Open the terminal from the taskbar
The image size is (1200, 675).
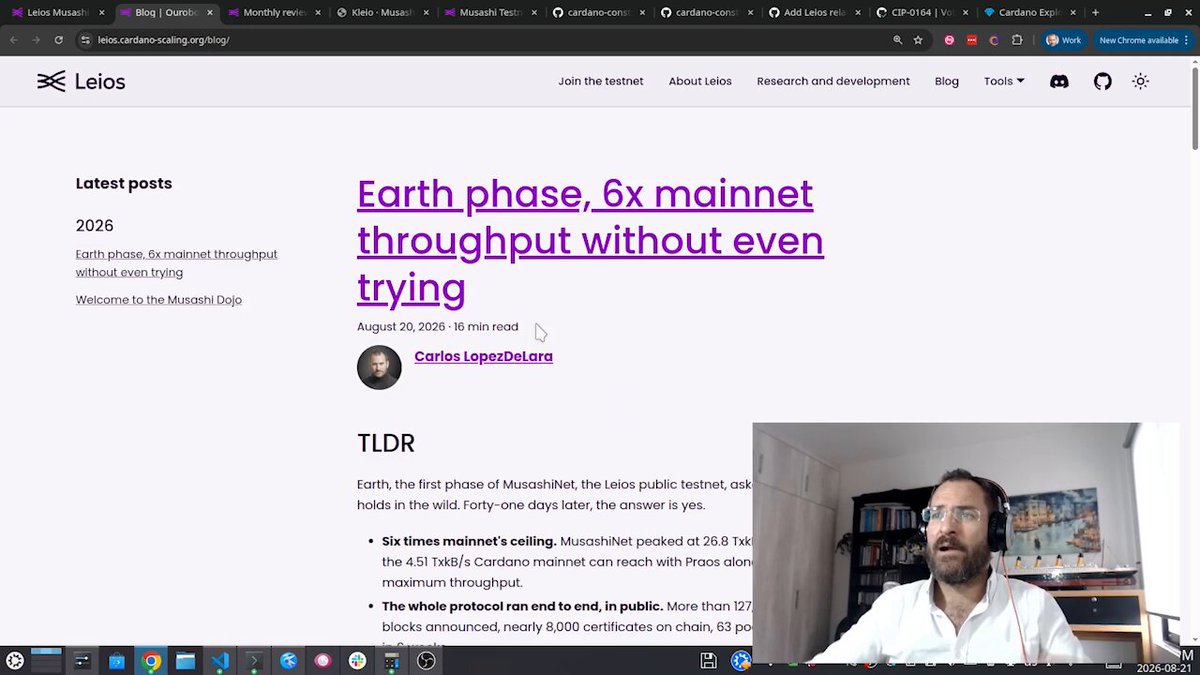[254, 661]
